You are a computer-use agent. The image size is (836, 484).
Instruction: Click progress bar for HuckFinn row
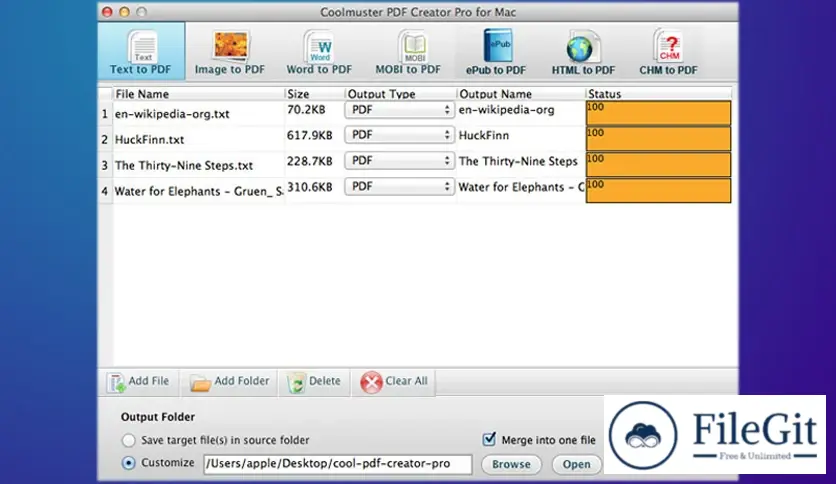pos(658,139)
